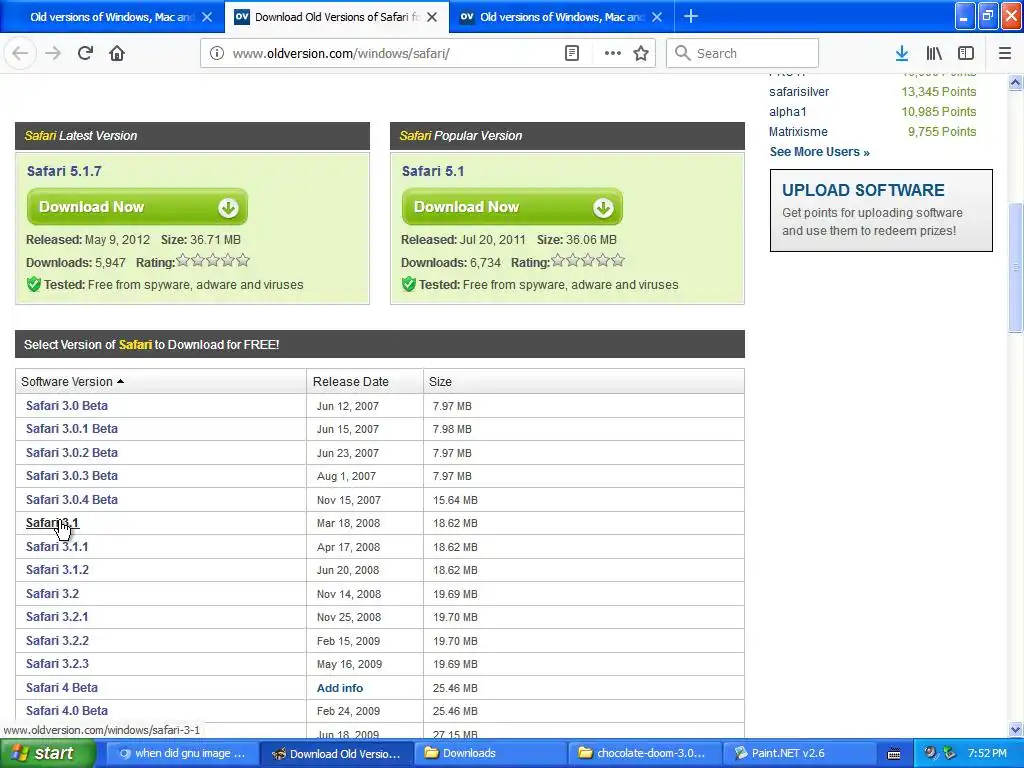Download Safari 5.1.7 with Download Now
Screen dimensions: 1024x768
137,207
